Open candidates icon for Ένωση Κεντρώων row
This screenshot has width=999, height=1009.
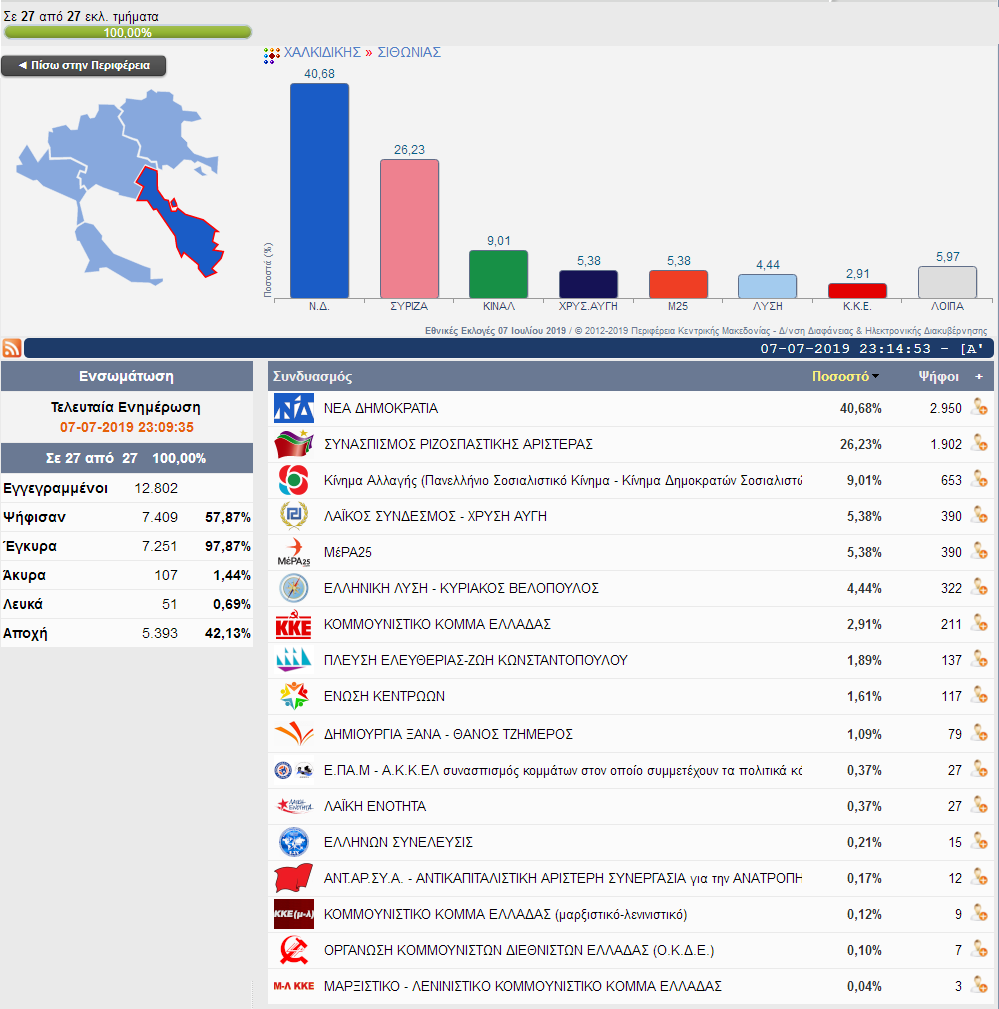tap(979, 696)
